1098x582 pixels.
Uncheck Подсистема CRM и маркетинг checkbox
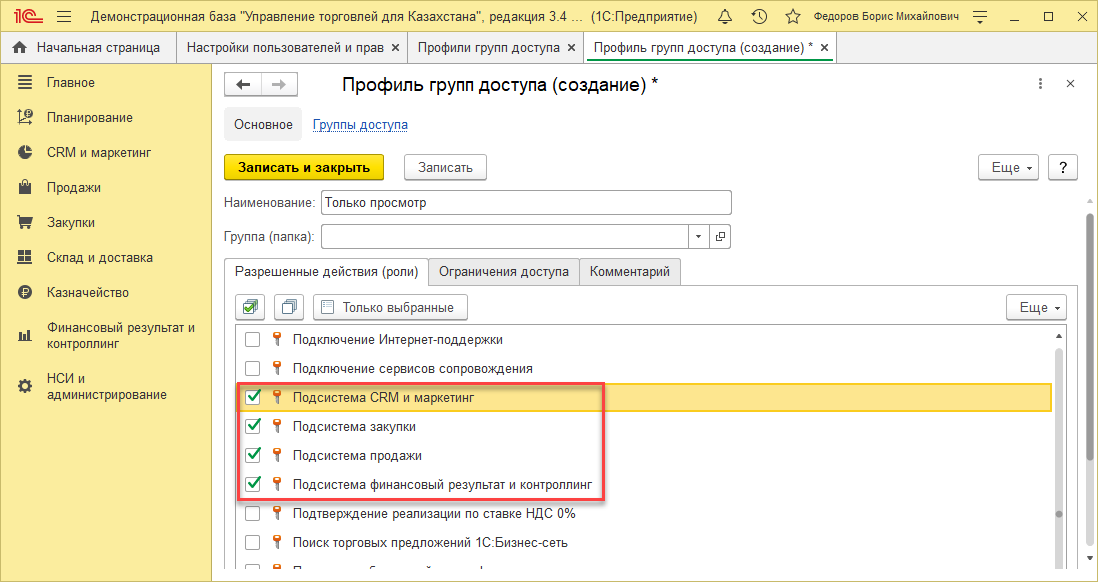253,397
